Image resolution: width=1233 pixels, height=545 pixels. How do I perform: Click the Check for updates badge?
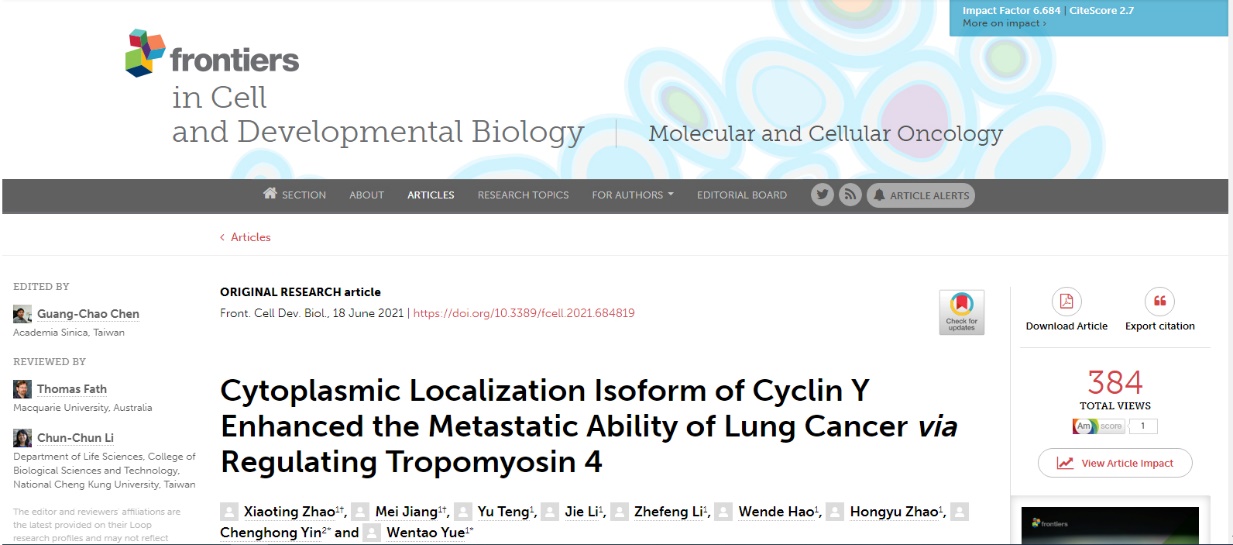coord(961,312)
